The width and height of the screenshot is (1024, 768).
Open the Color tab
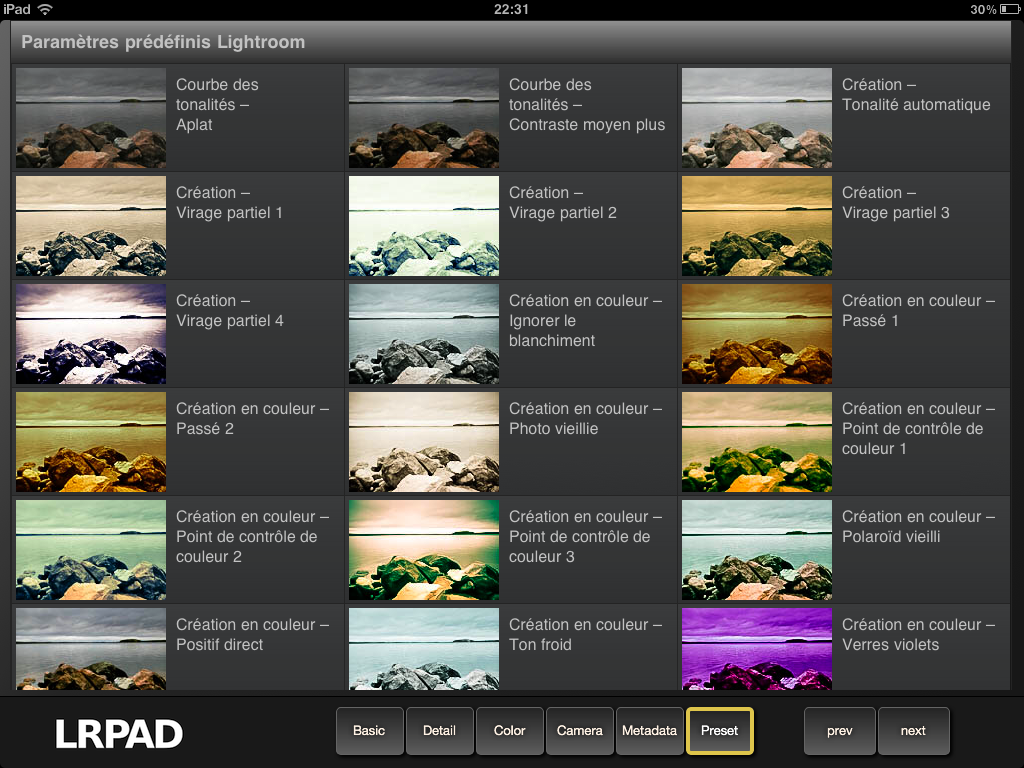(x=509, y=731)
